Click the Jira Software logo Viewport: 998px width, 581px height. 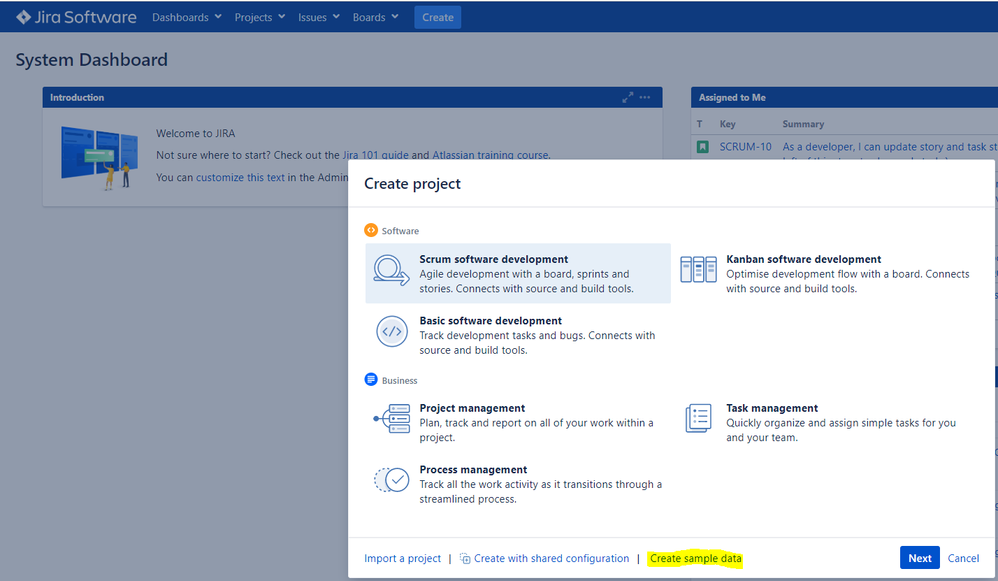point(76,17)
